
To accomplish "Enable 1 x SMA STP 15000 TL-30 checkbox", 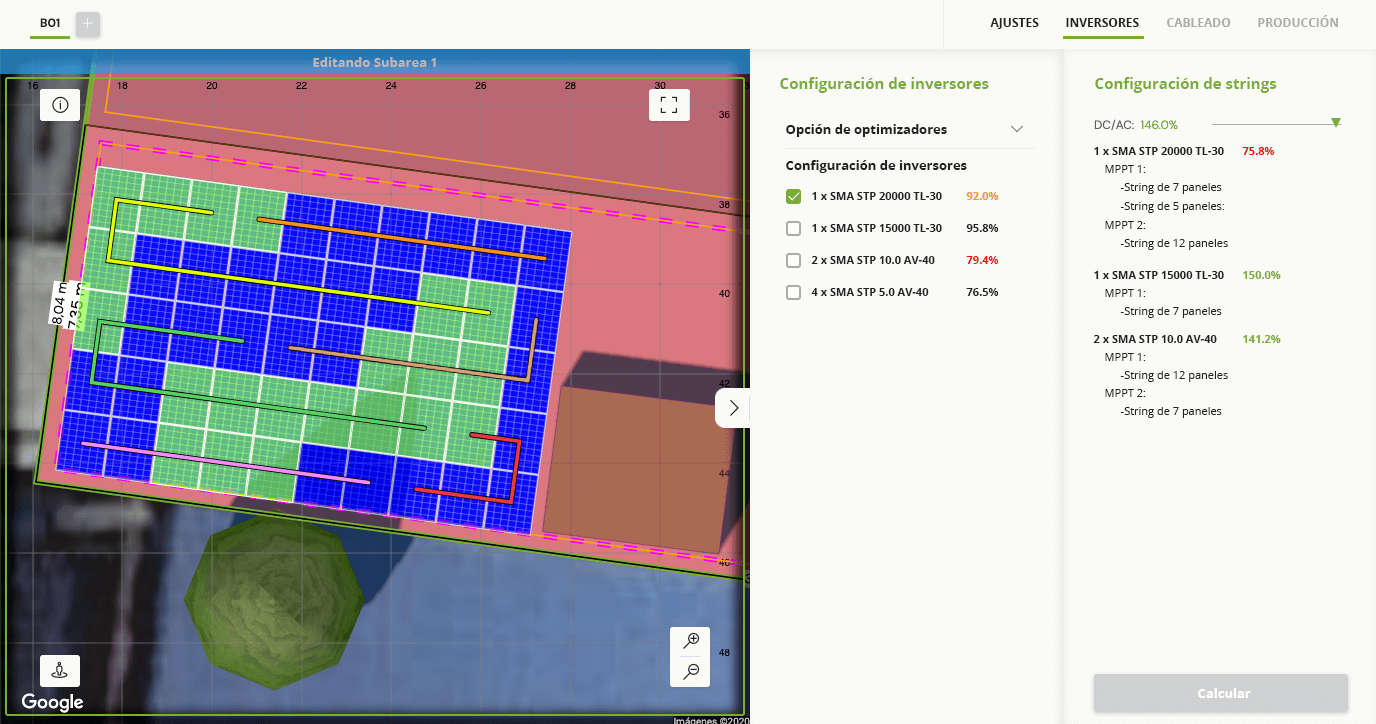I will 794,229.
